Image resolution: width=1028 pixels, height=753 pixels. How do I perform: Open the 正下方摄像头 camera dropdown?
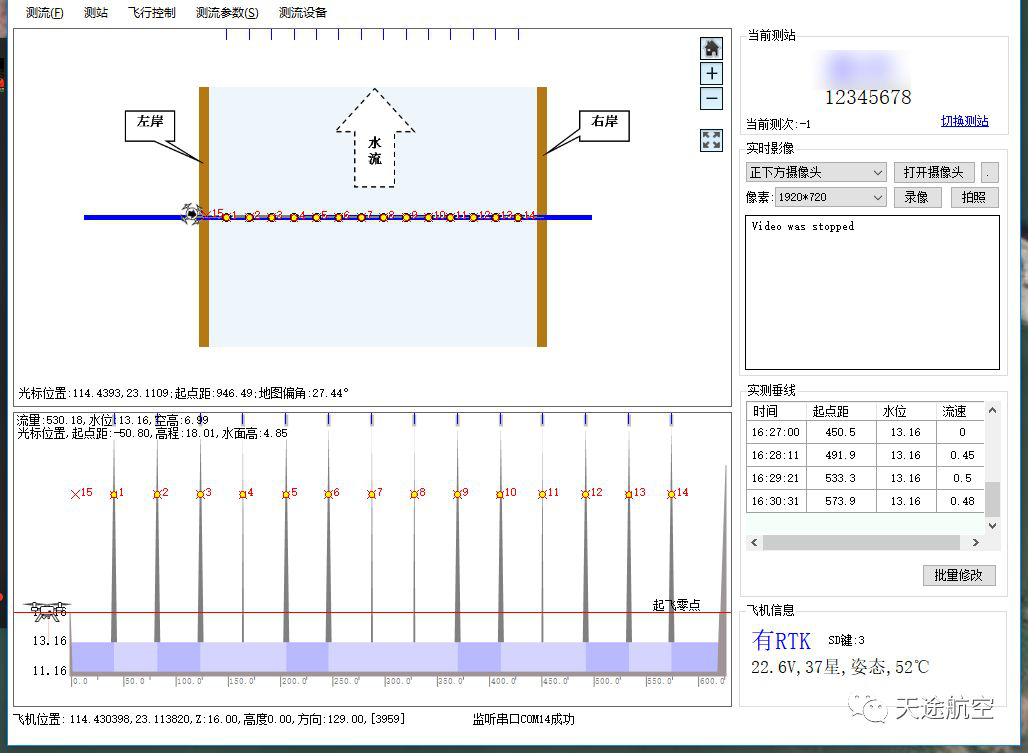816,172
